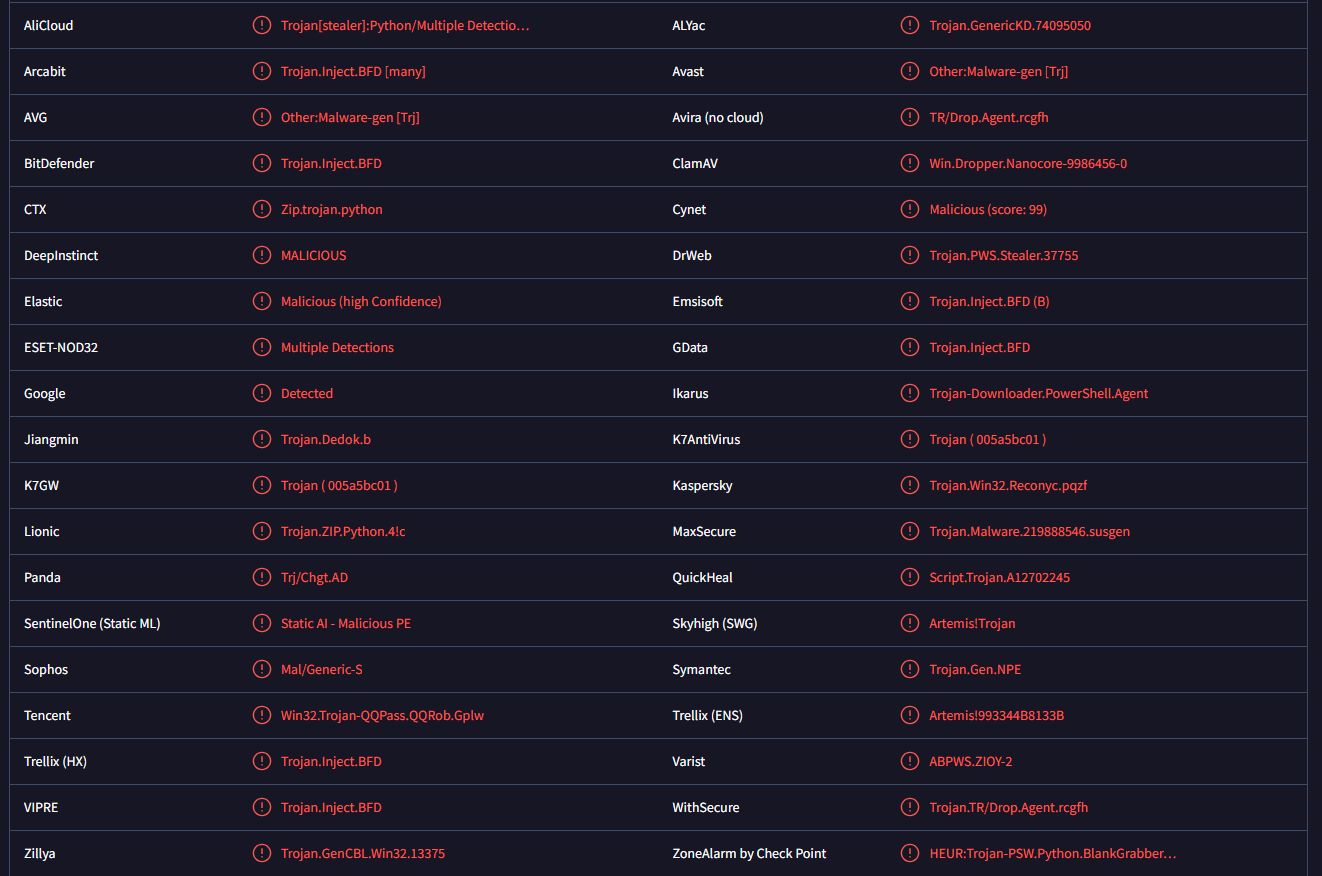The image size is (1322, 876).
Task: Click the warning icon beside AliCloud's detection
Action: coord(262,25)
